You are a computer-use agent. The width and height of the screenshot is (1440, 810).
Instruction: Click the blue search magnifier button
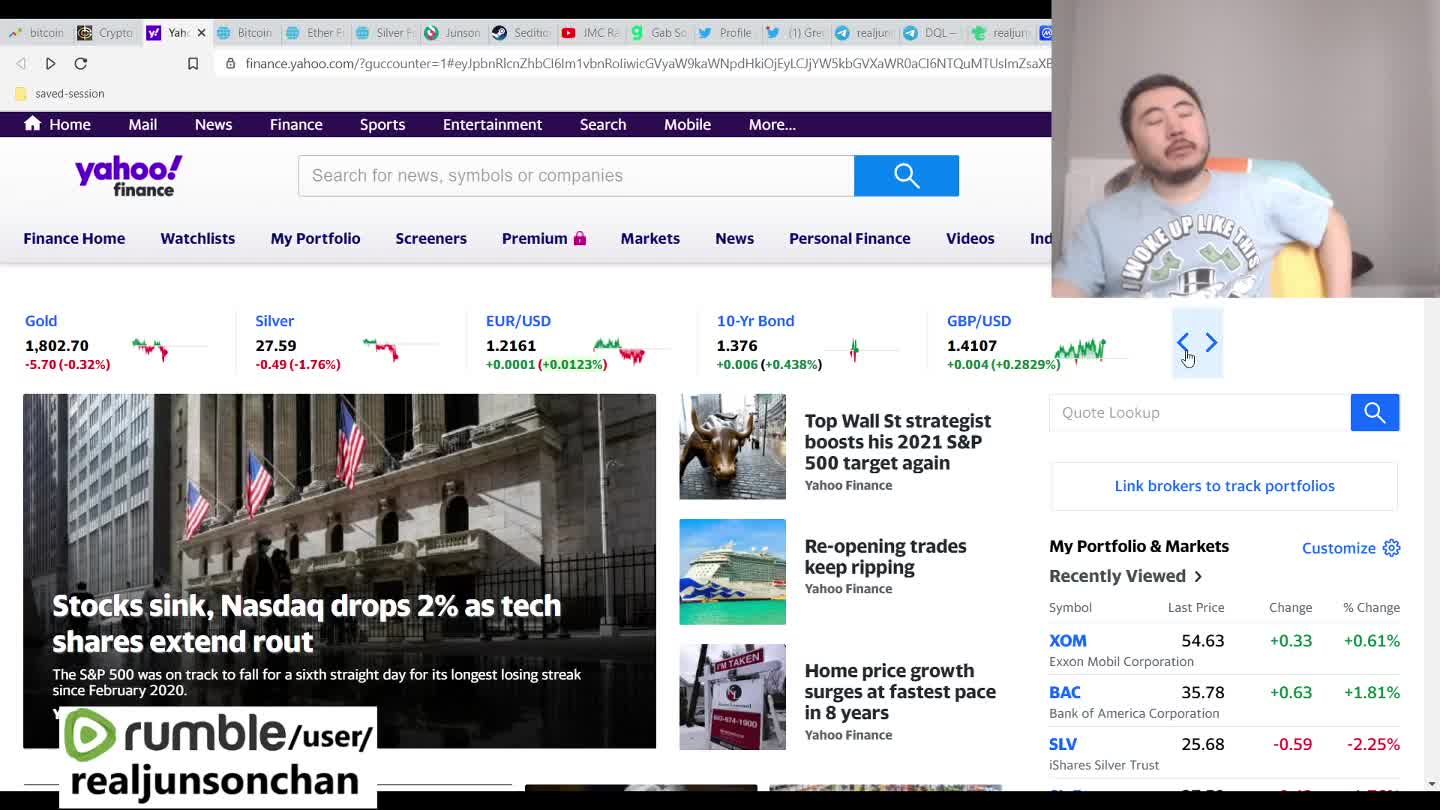point(906,175)
